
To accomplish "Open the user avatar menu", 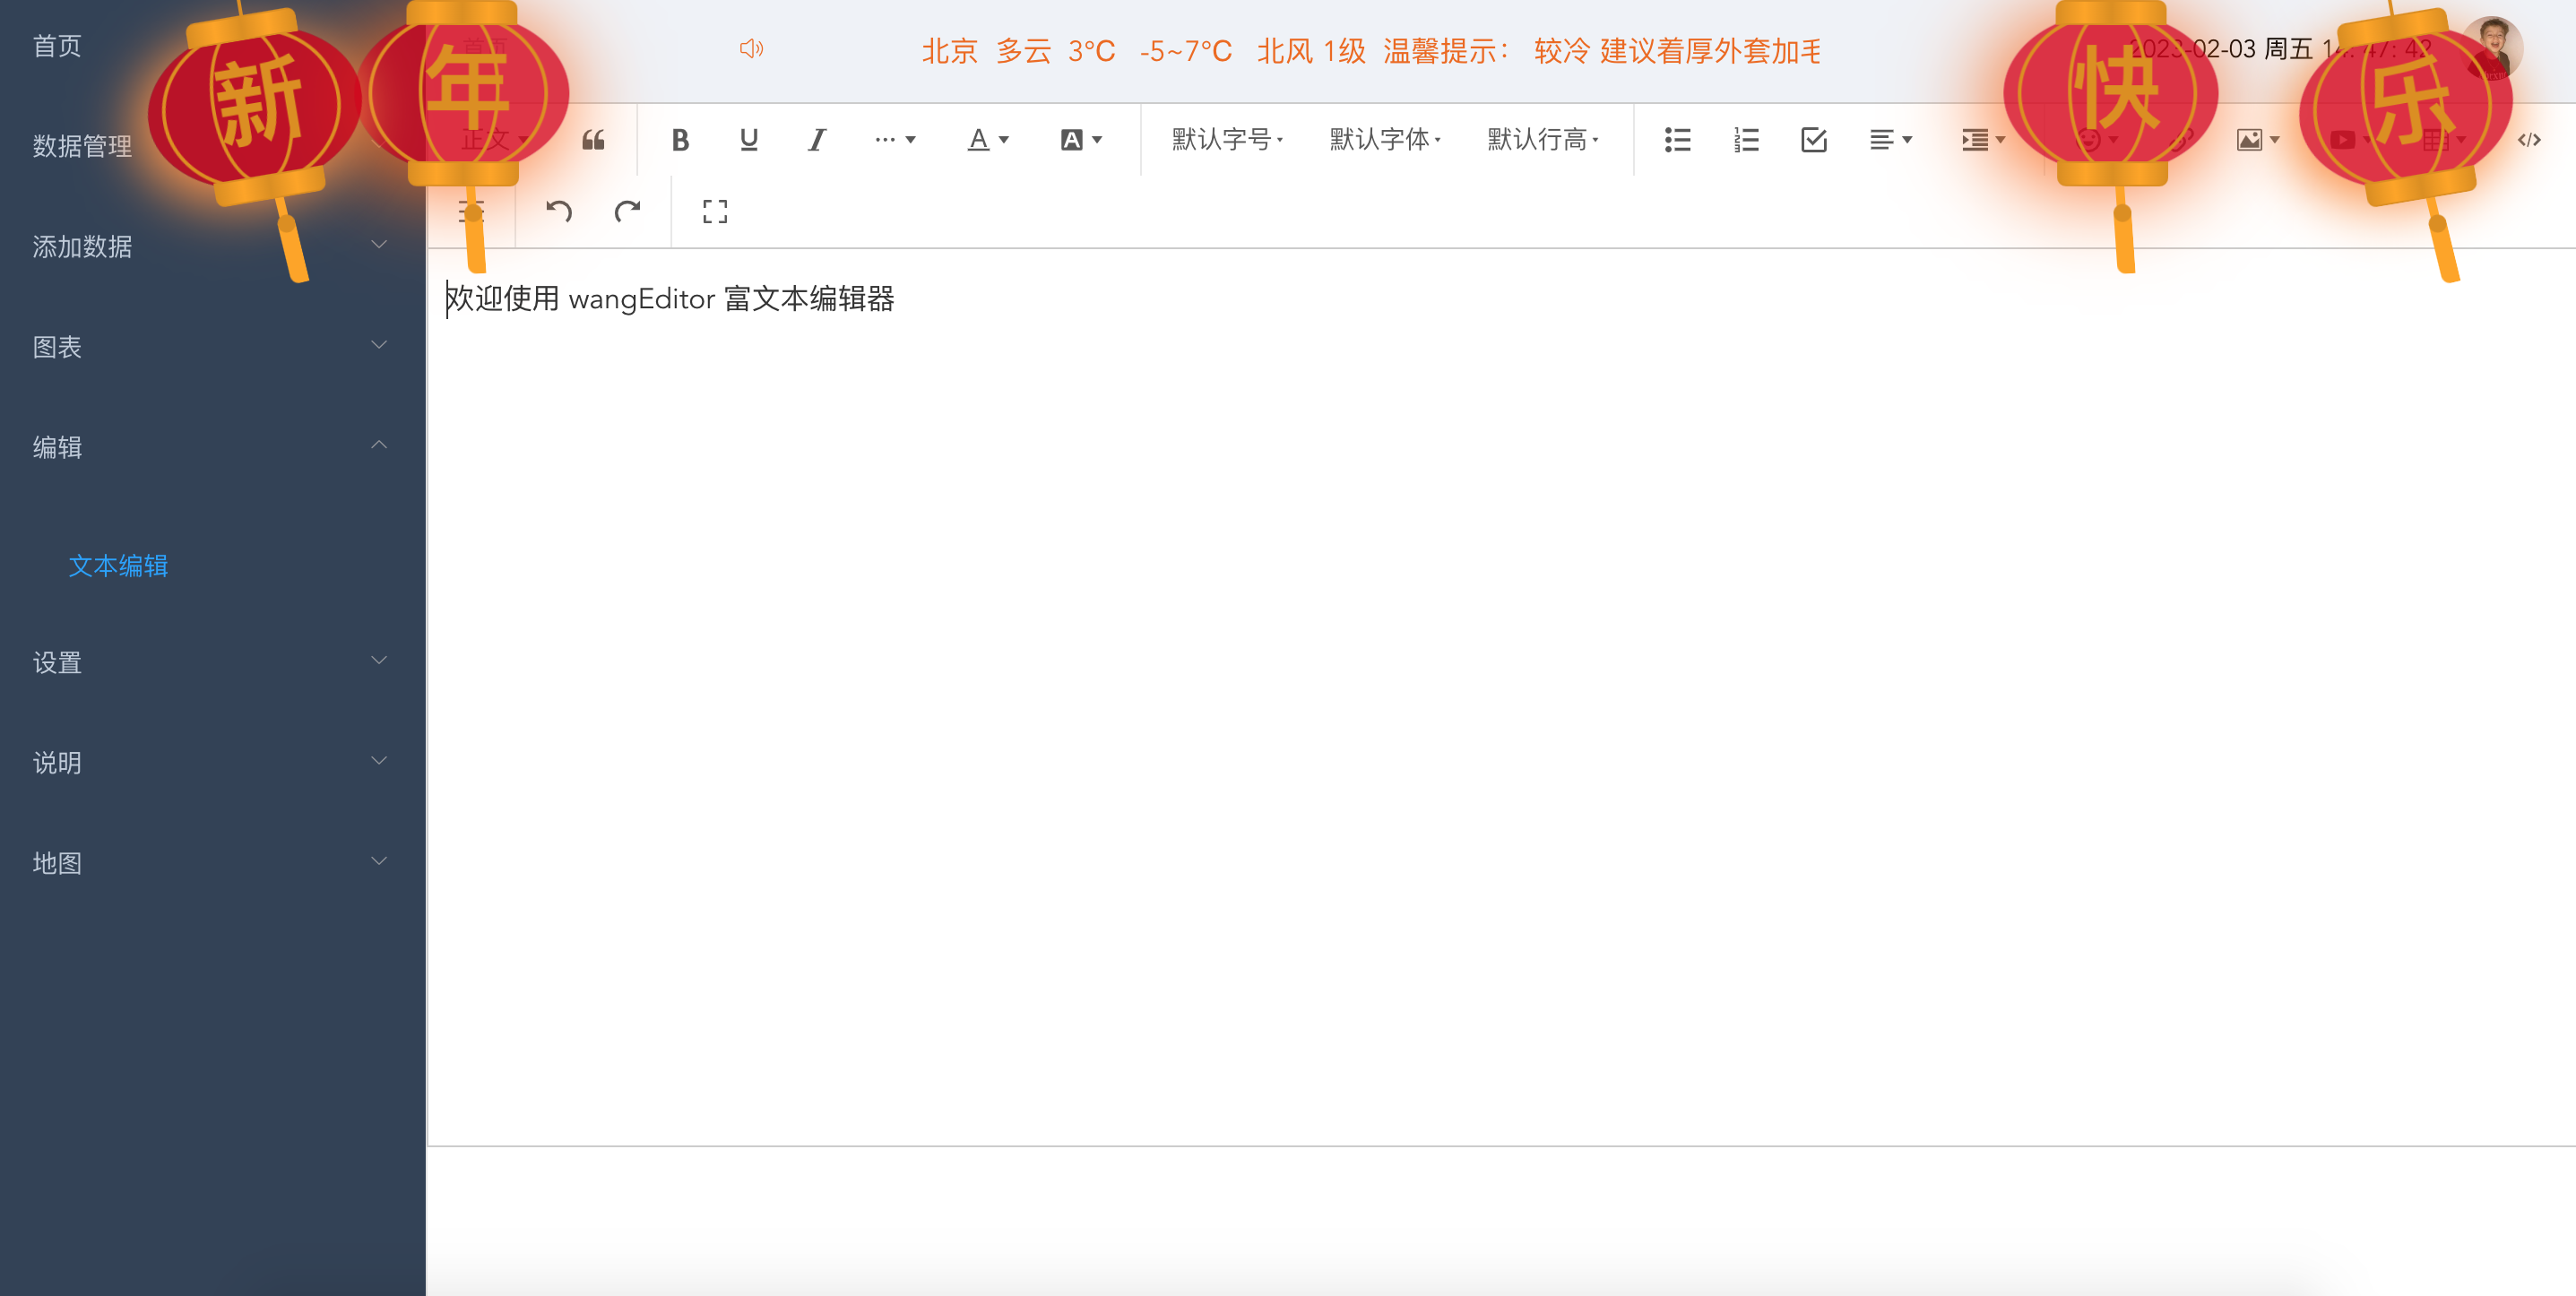I will (2492, 48).
